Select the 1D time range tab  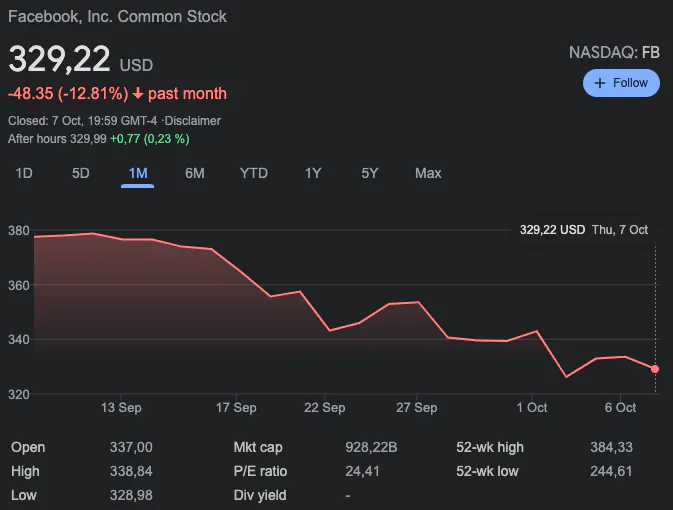[24, 173]
